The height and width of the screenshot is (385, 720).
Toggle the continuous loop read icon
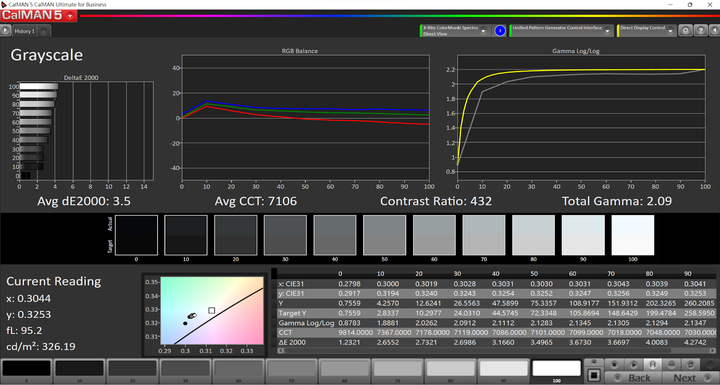click(x=672, y=364)
